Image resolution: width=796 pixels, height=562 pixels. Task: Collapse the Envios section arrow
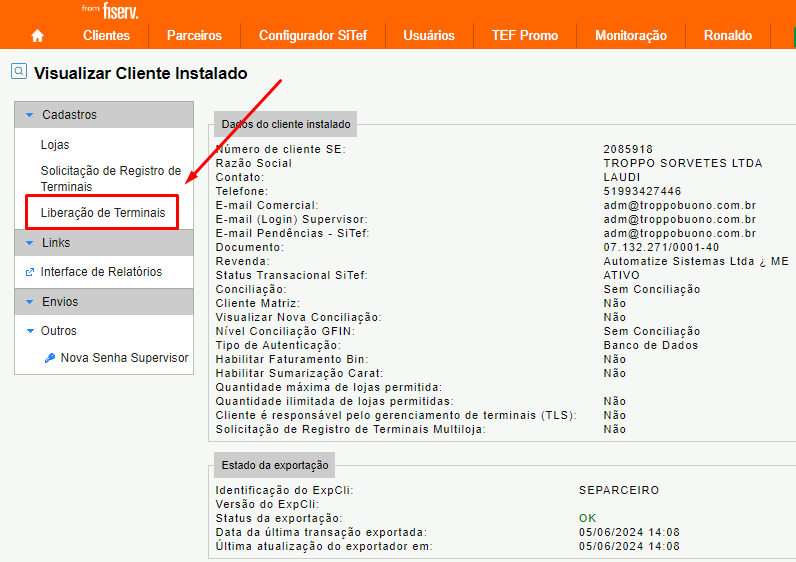(x=30, y=302)
